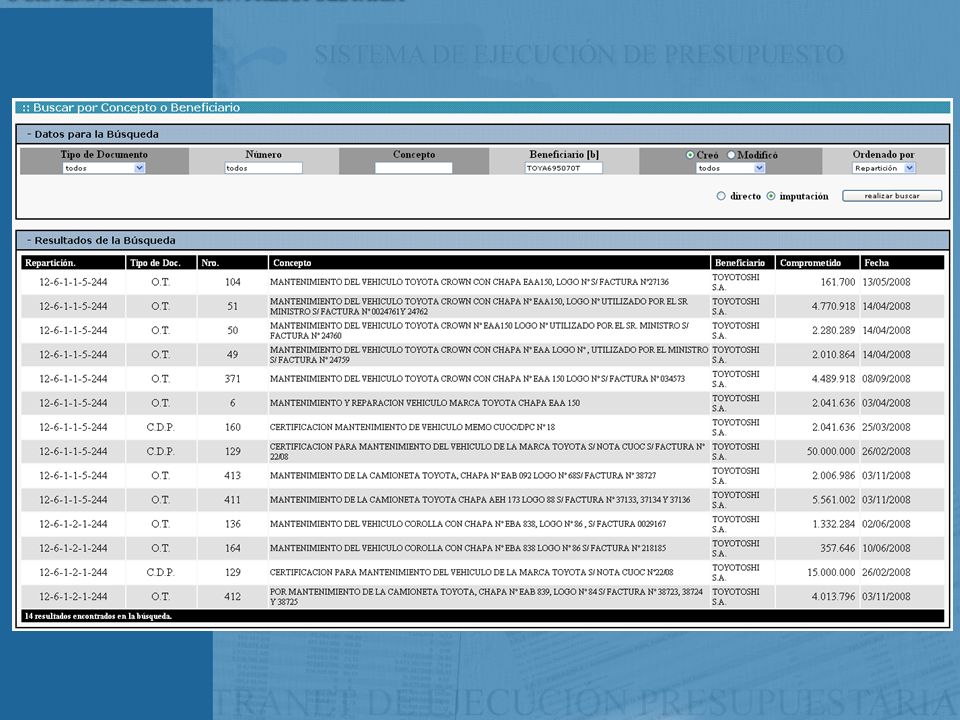Click concept MANTENIMIENTO Y REPARACION VEHICULO MARCA TOYOTA

[424, 403]
